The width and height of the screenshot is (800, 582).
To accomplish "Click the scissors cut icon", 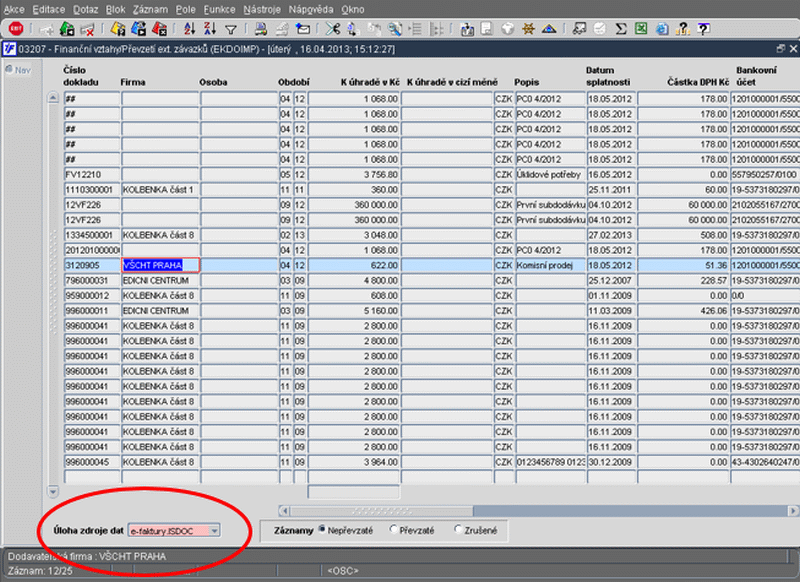I will tap(333, 29).
